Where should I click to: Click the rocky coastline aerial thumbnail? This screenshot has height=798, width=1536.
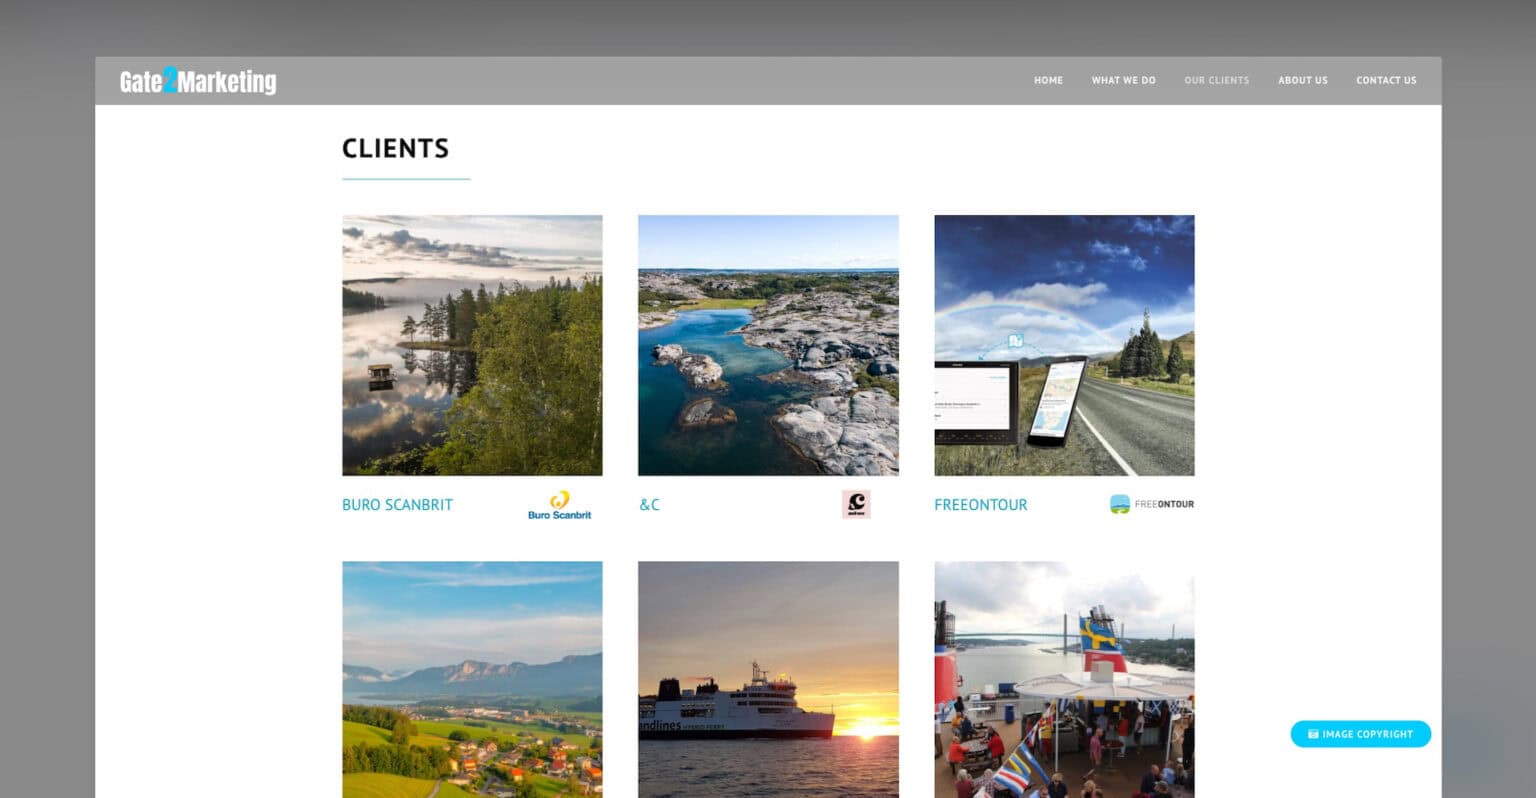pos(768,345)
